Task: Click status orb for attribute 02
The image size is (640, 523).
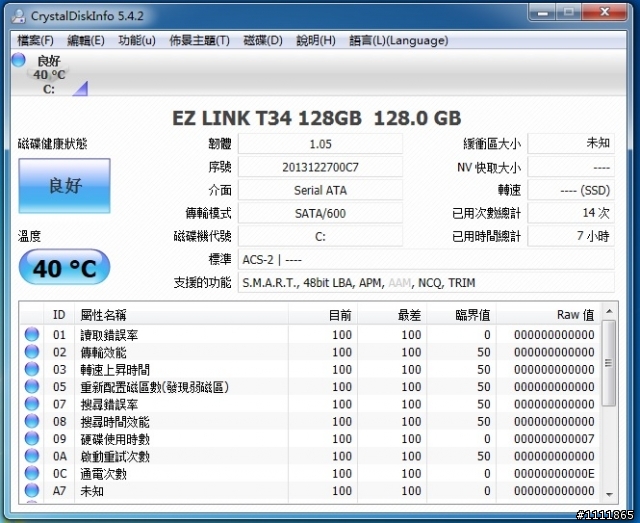Action: (32, 352)
